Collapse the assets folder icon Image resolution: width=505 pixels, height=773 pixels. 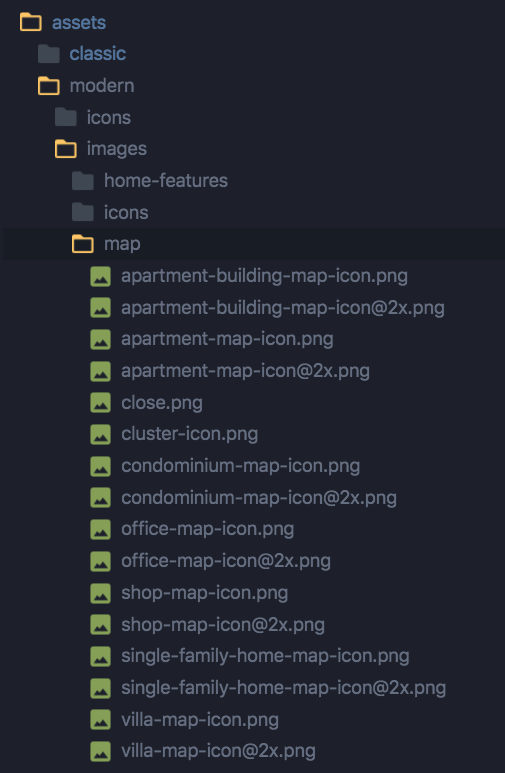click(31, 22)
